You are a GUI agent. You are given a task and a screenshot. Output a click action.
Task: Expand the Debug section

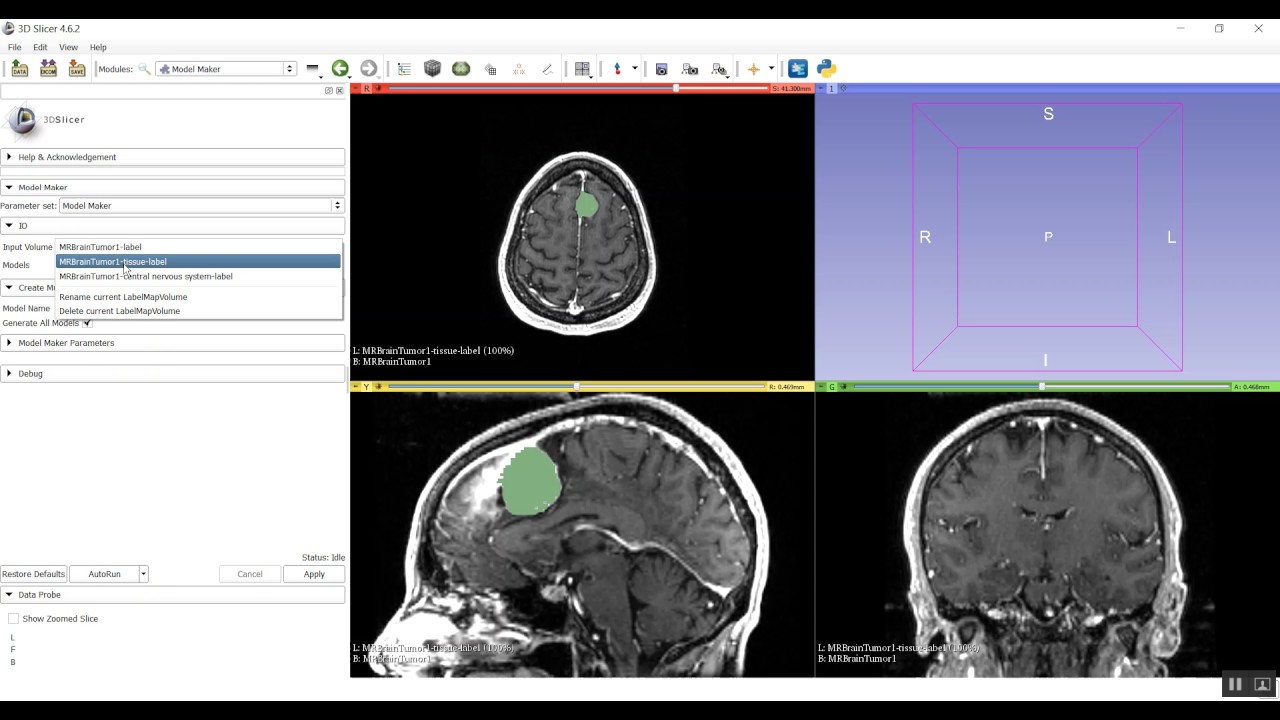click(172, 374)
